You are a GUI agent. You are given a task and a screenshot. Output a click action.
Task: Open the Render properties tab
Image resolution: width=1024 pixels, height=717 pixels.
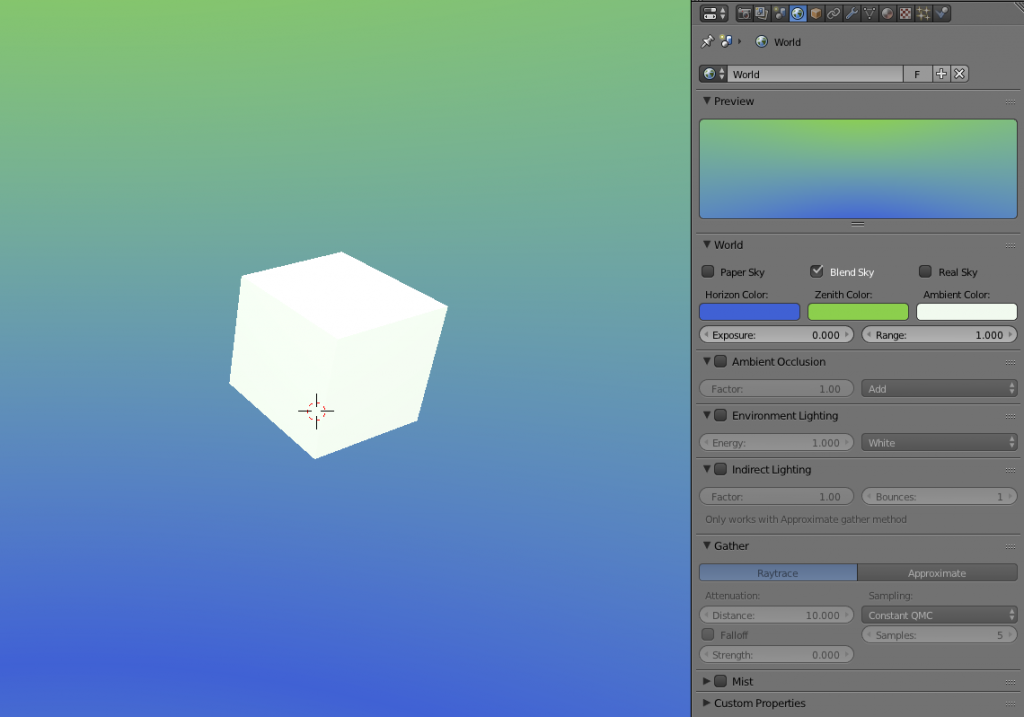pyautogui.click(x=744, y=14)
